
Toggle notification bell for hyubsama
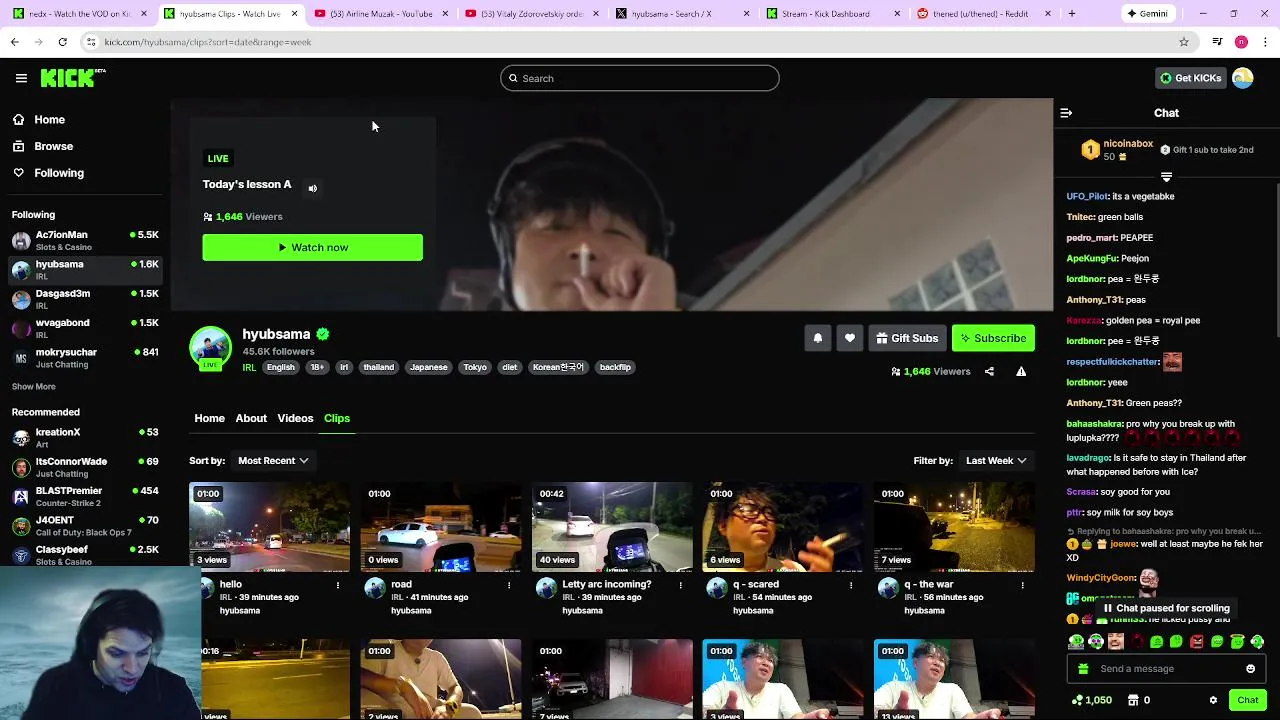coord(817,338)
